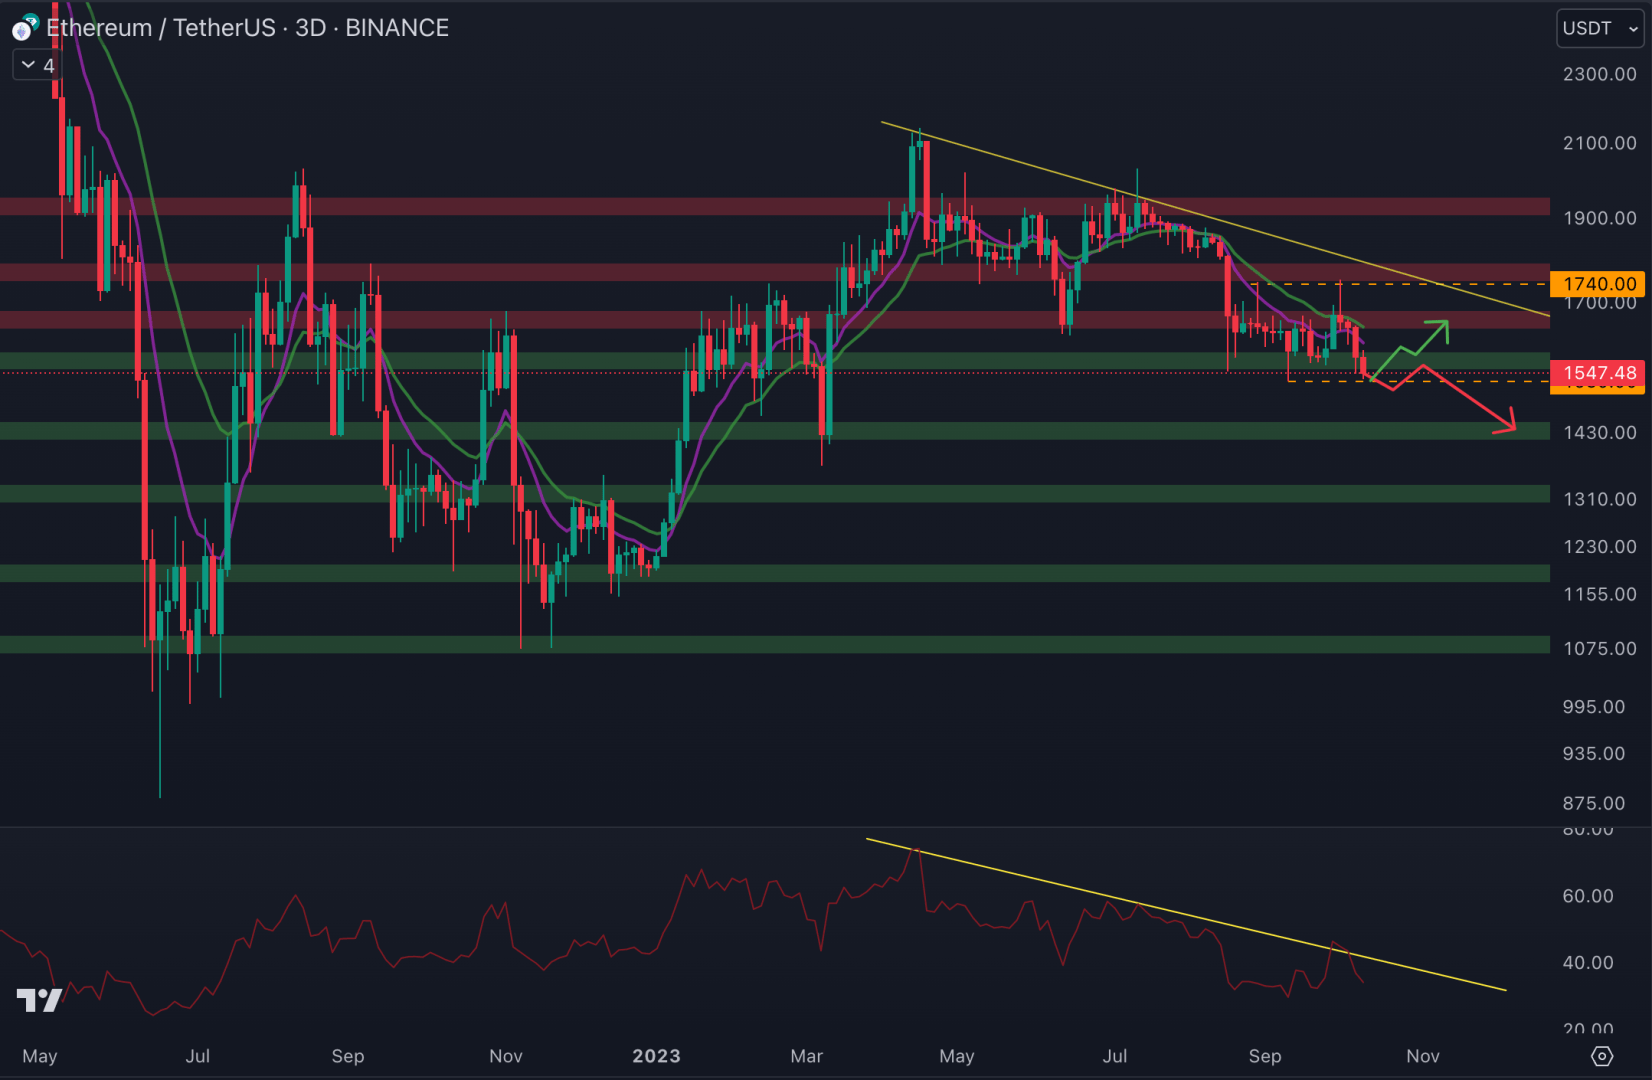
Task: Click the Mar label on time axis
Action: 806,1056
